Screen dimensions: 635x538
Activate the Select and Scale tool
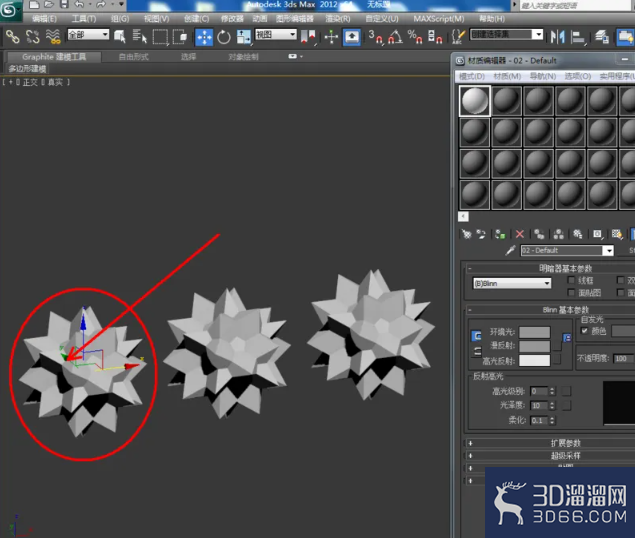click(x=243, y=37)
